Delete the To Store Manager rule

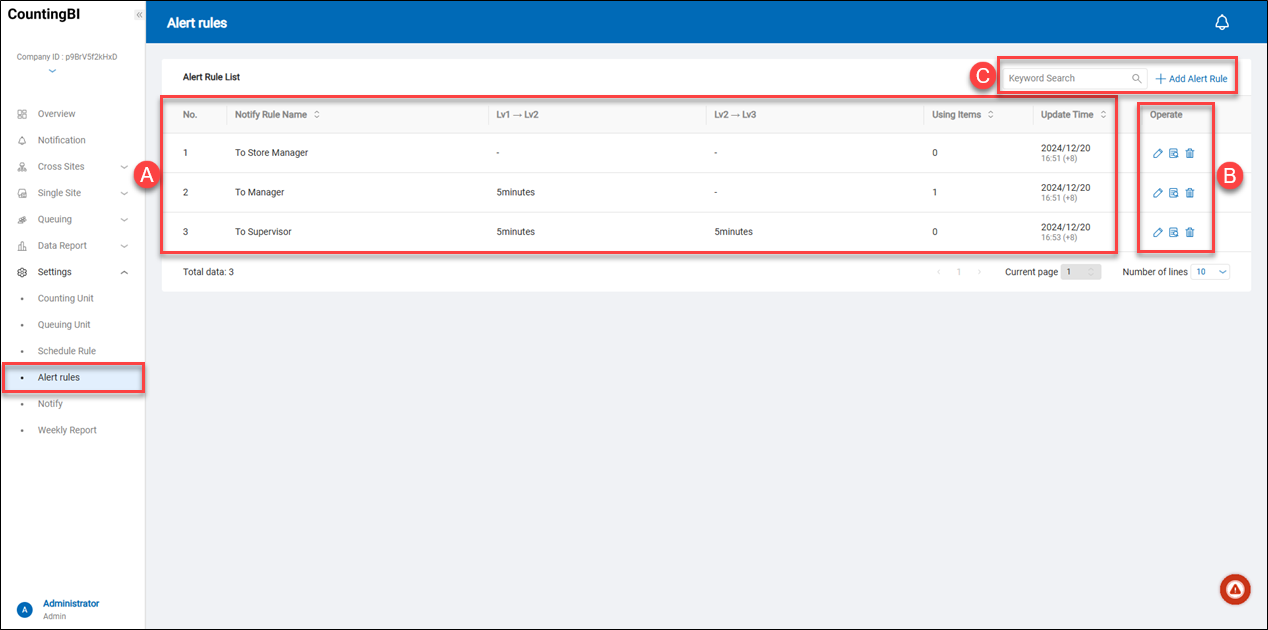[1190, 153]
